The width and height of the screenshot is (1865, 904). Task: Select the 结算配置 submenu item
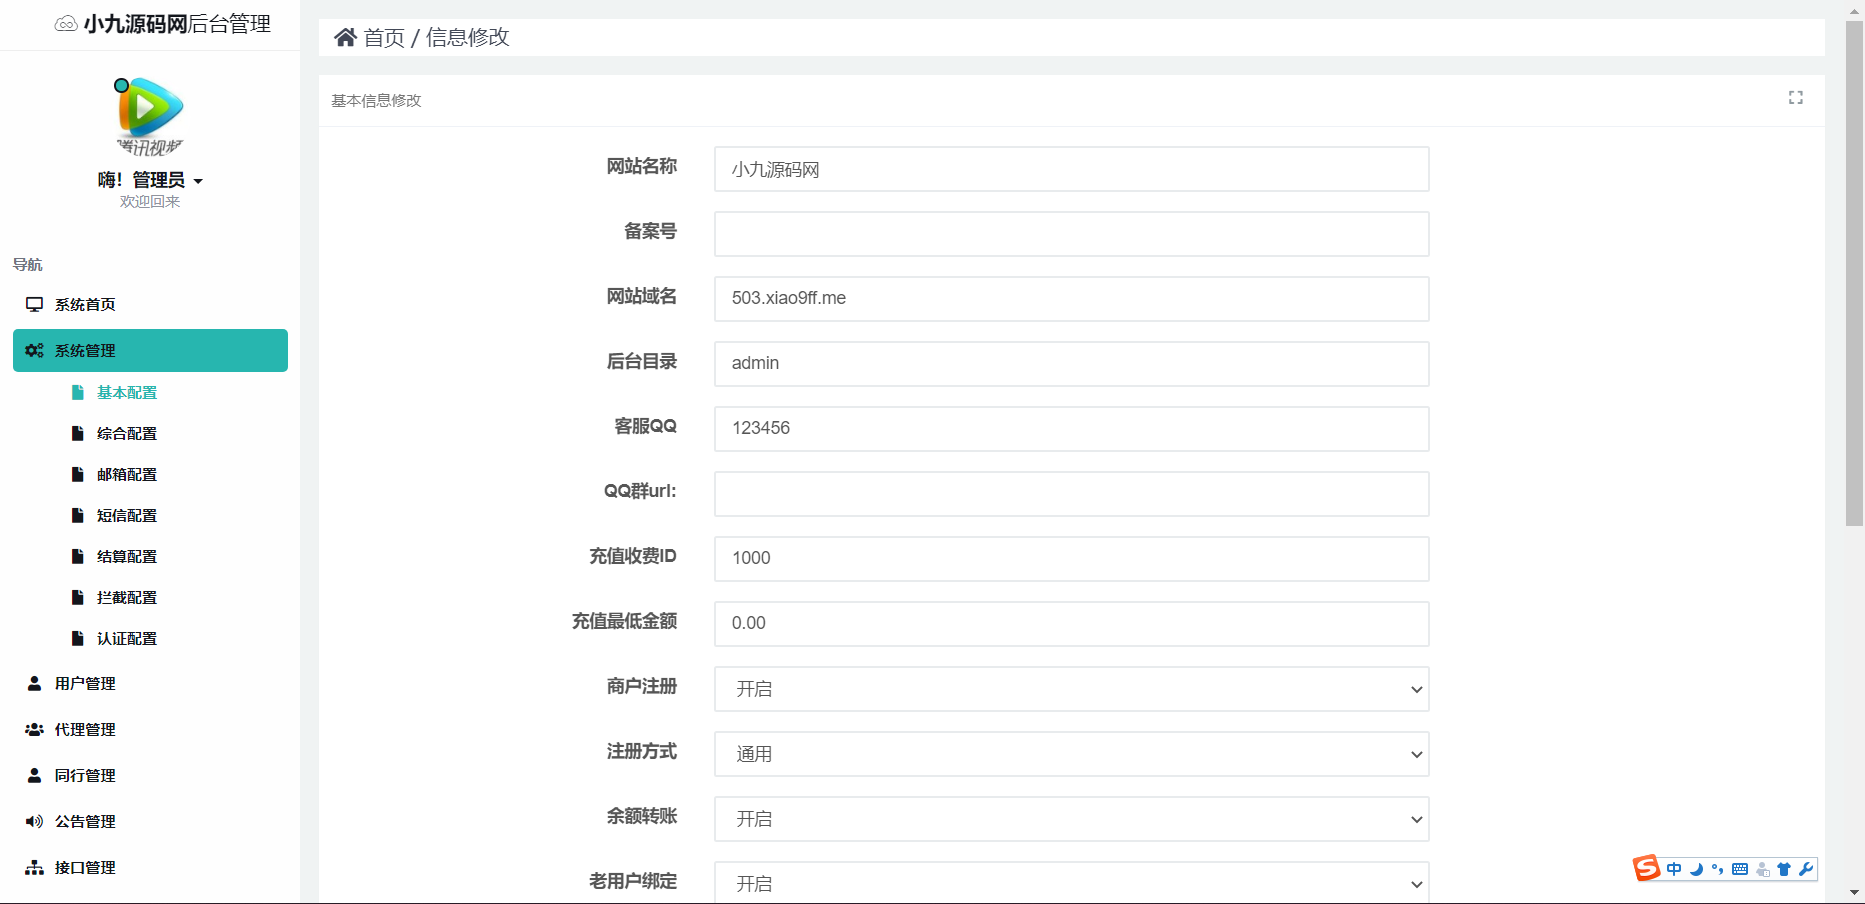(x=127, y=556)
